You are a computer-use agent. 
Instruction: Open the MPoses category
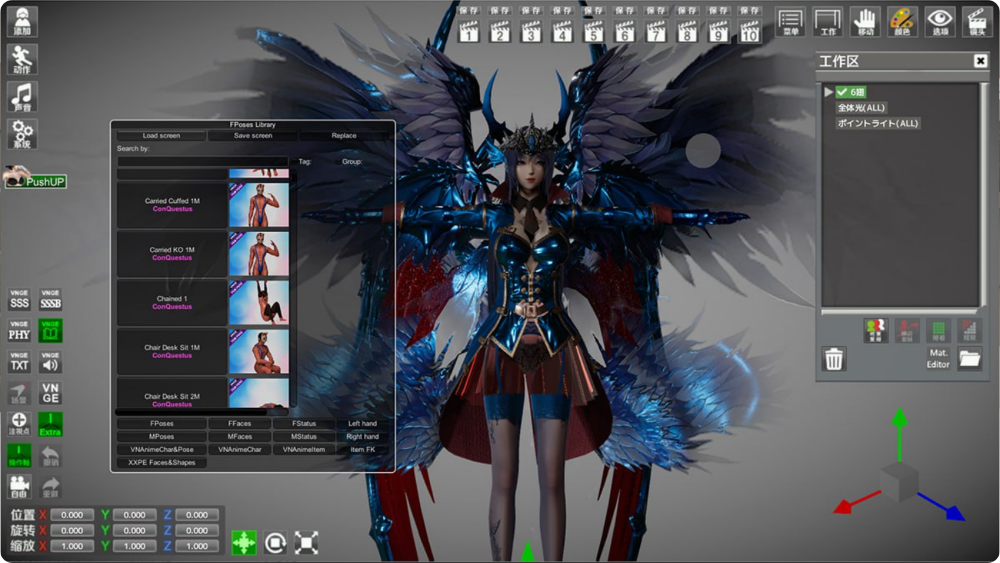coord(161,437)
